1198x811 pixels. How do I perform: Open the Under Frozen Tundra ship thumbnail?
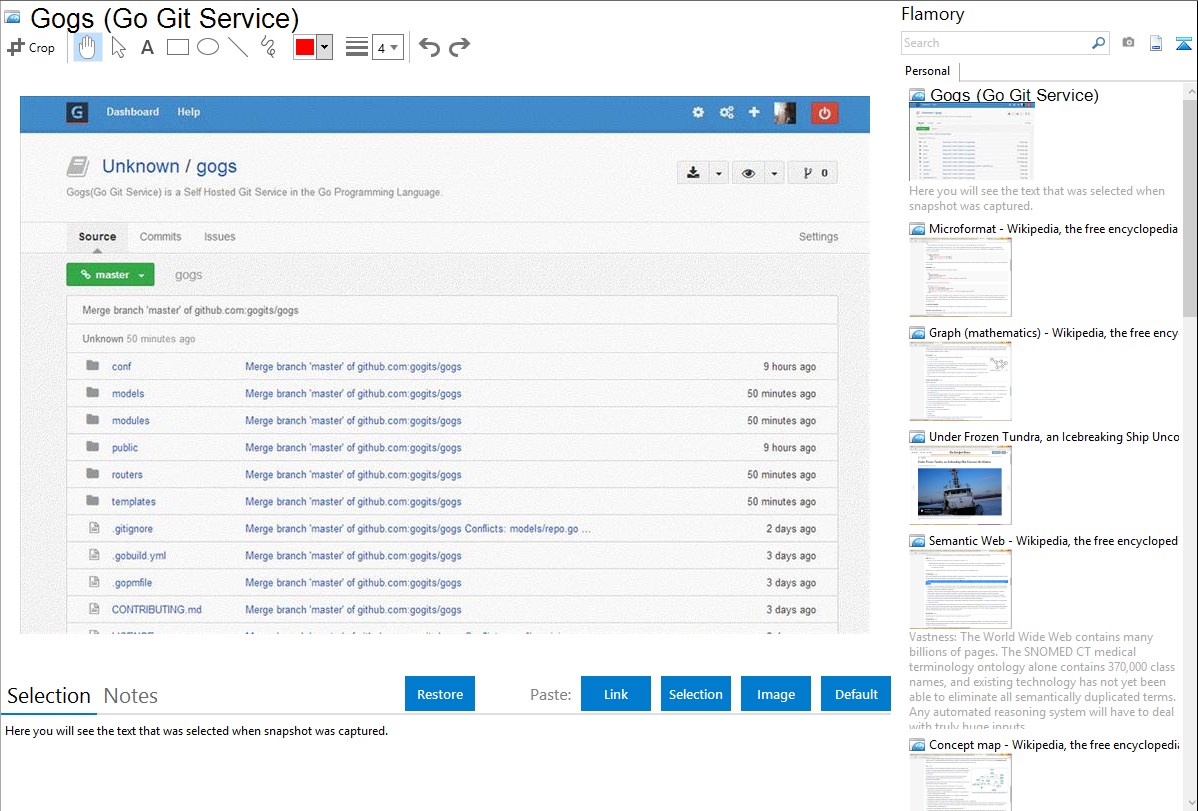(960, 485)
